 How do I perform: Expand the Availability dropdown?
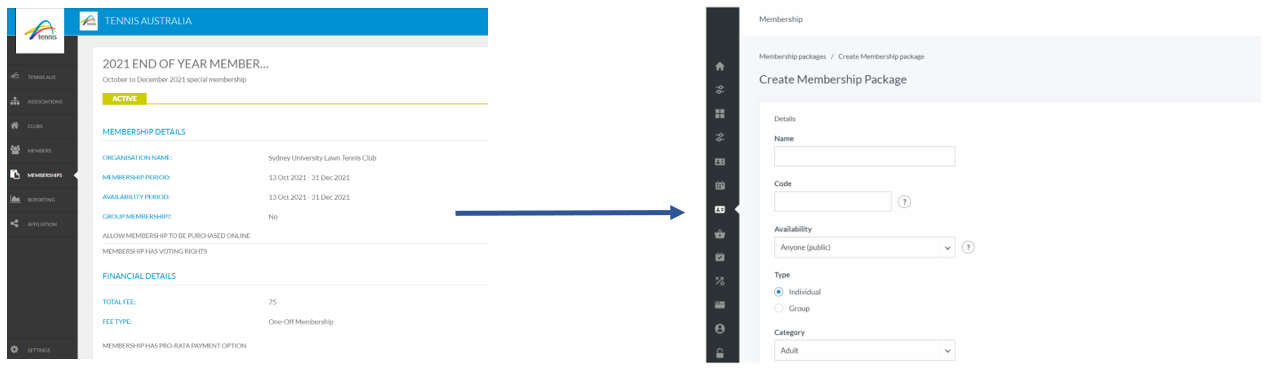coord(864,247)
